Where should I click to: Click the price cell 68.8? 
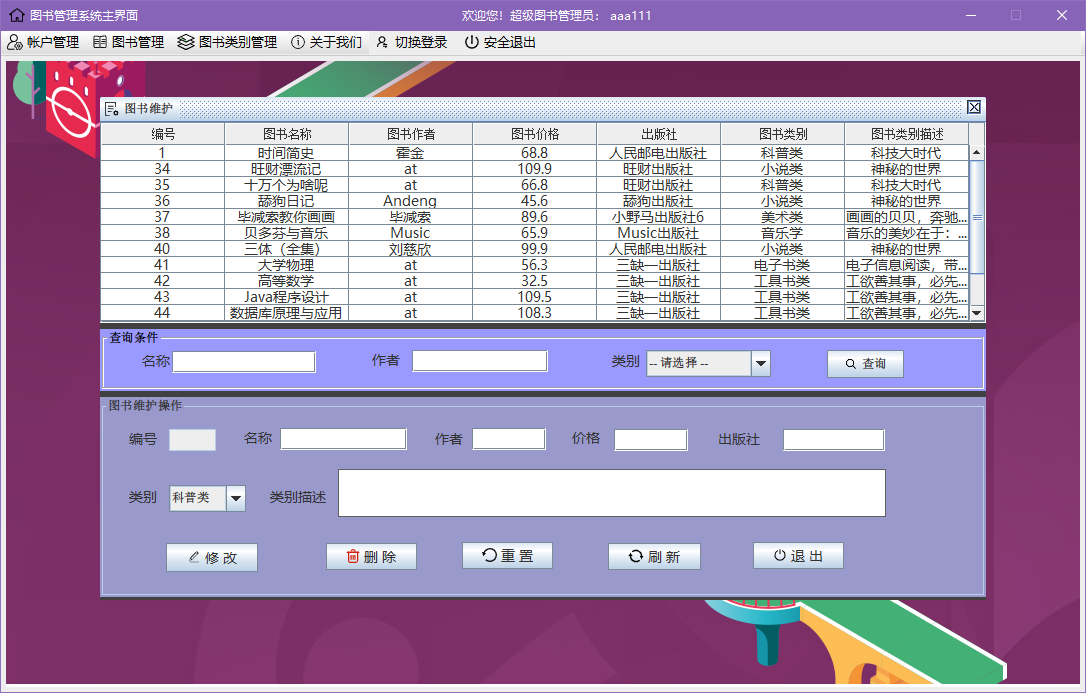(x=535, y=153)
